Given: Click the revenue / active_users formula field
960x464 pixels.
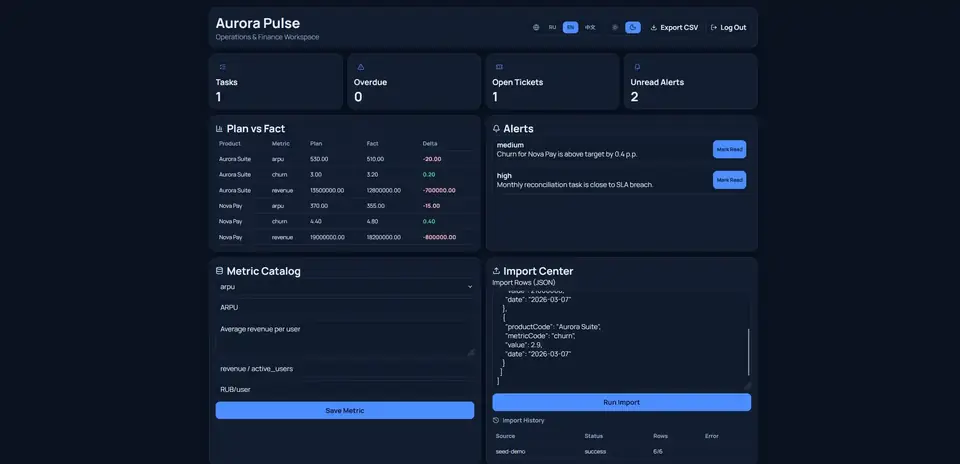Looking at the screenshot, I should coord(345,369).
